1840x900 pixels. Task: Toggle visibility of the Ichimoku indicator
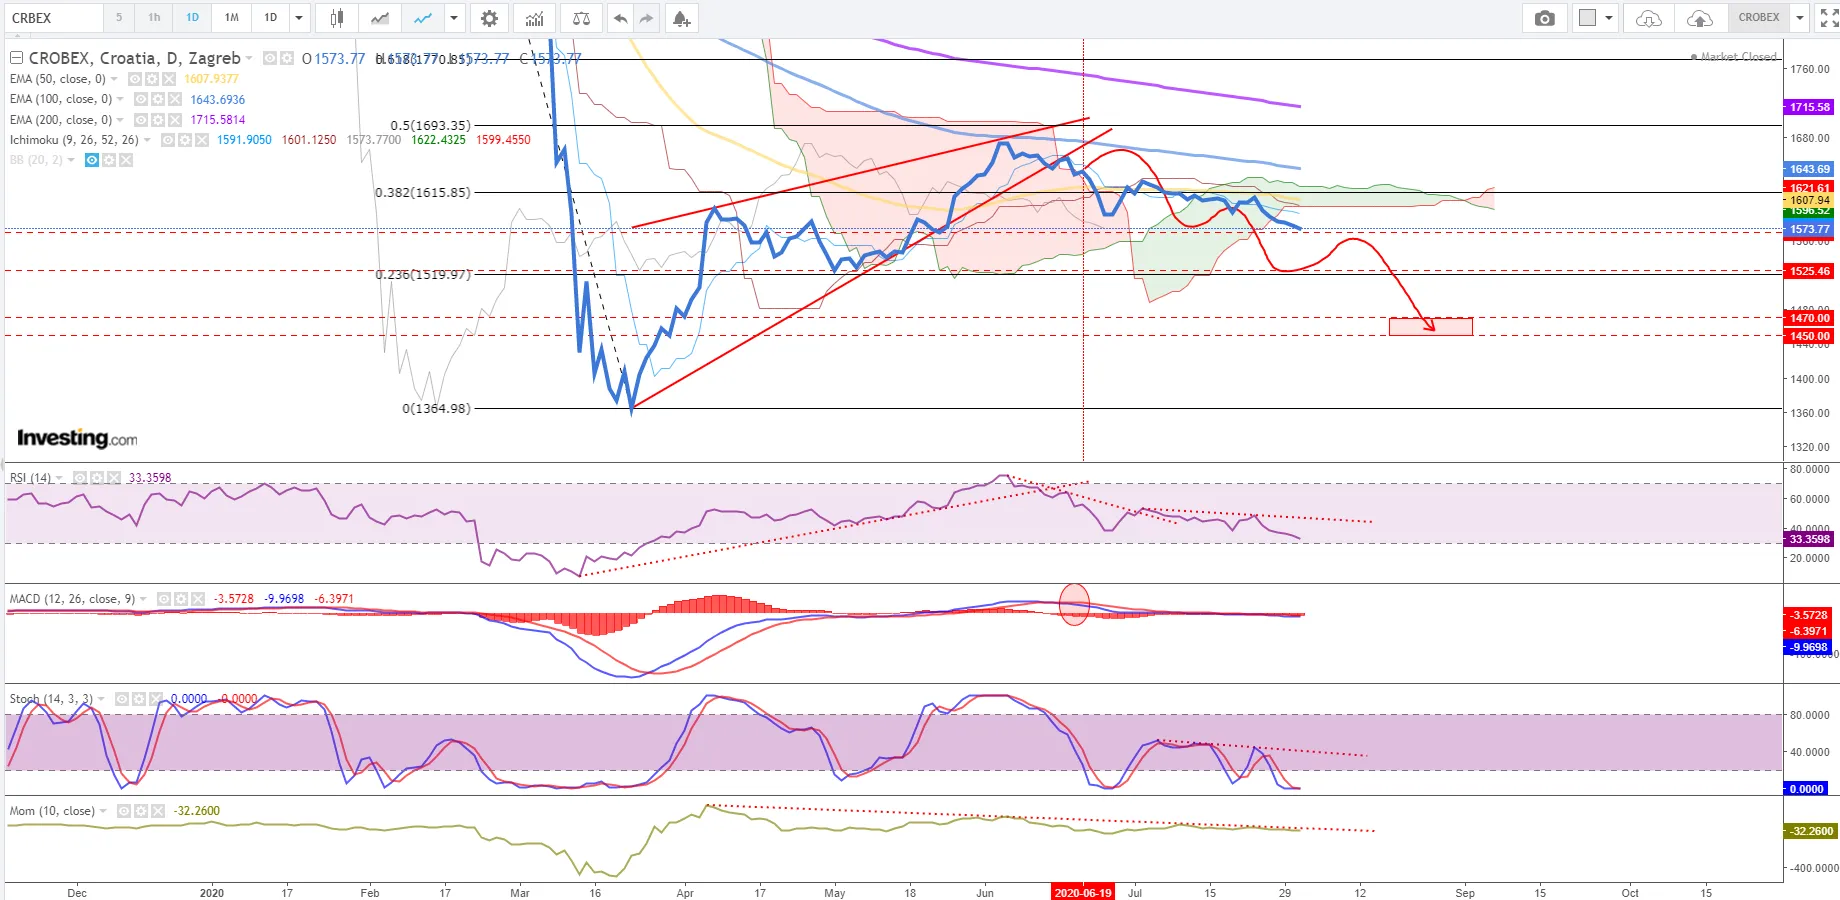pos(168,140)
